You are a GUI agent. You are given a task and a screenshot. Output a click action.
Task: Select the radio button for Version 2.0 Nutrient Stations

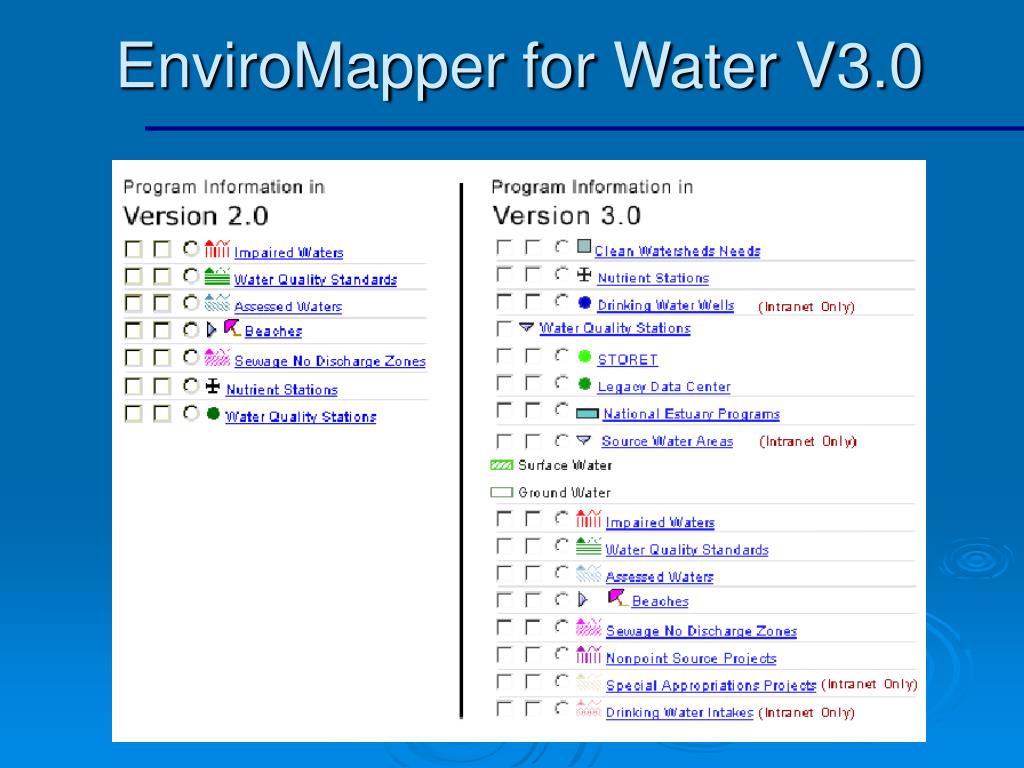[190, 386]
